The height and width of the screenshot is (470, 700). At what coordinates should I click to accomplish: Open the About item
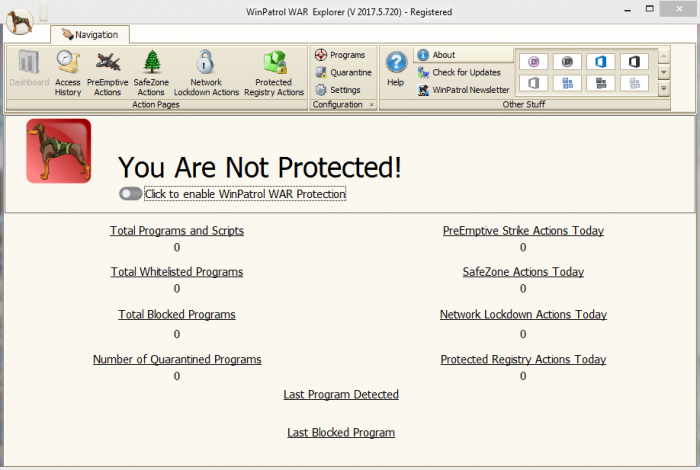[463, 55]
